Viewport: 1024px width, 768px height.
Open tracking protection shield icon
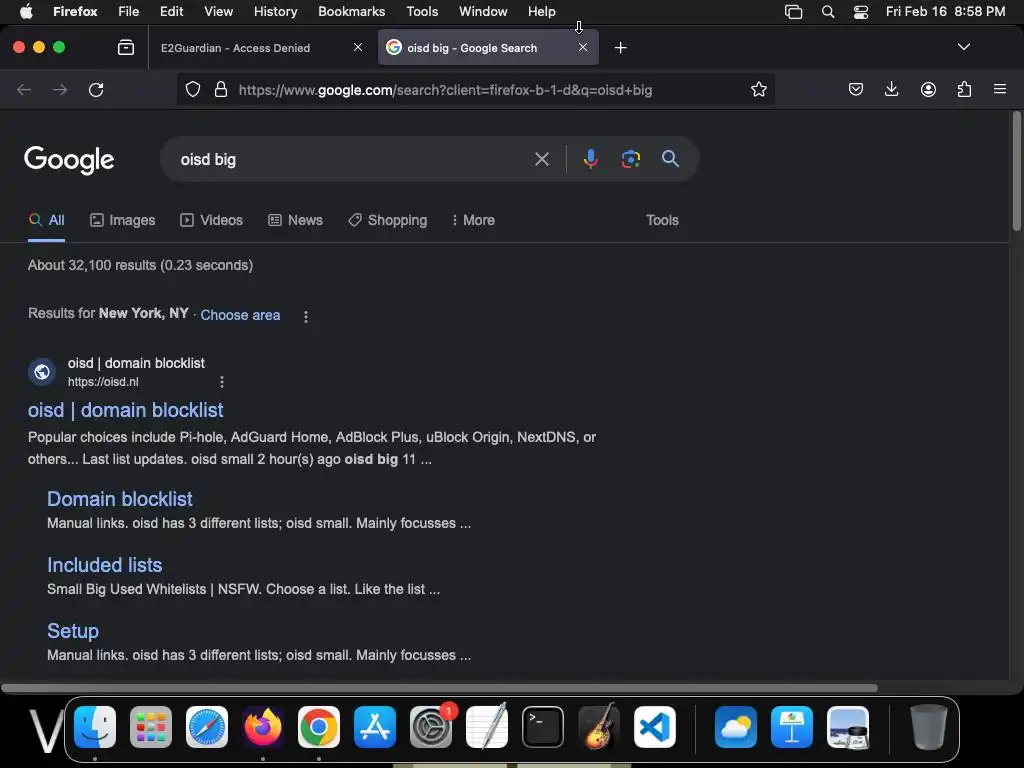193,89
